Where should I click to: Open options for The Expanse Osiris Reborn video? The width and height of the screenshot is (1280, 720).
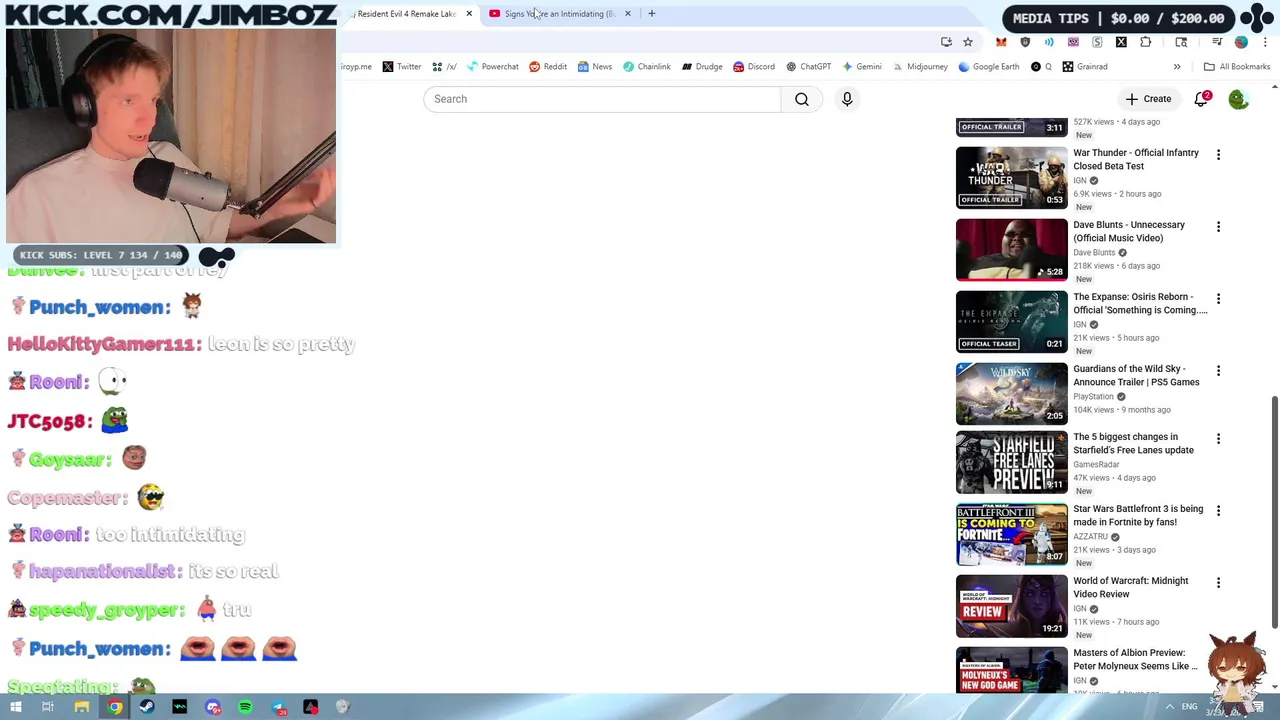[1218, 299]
